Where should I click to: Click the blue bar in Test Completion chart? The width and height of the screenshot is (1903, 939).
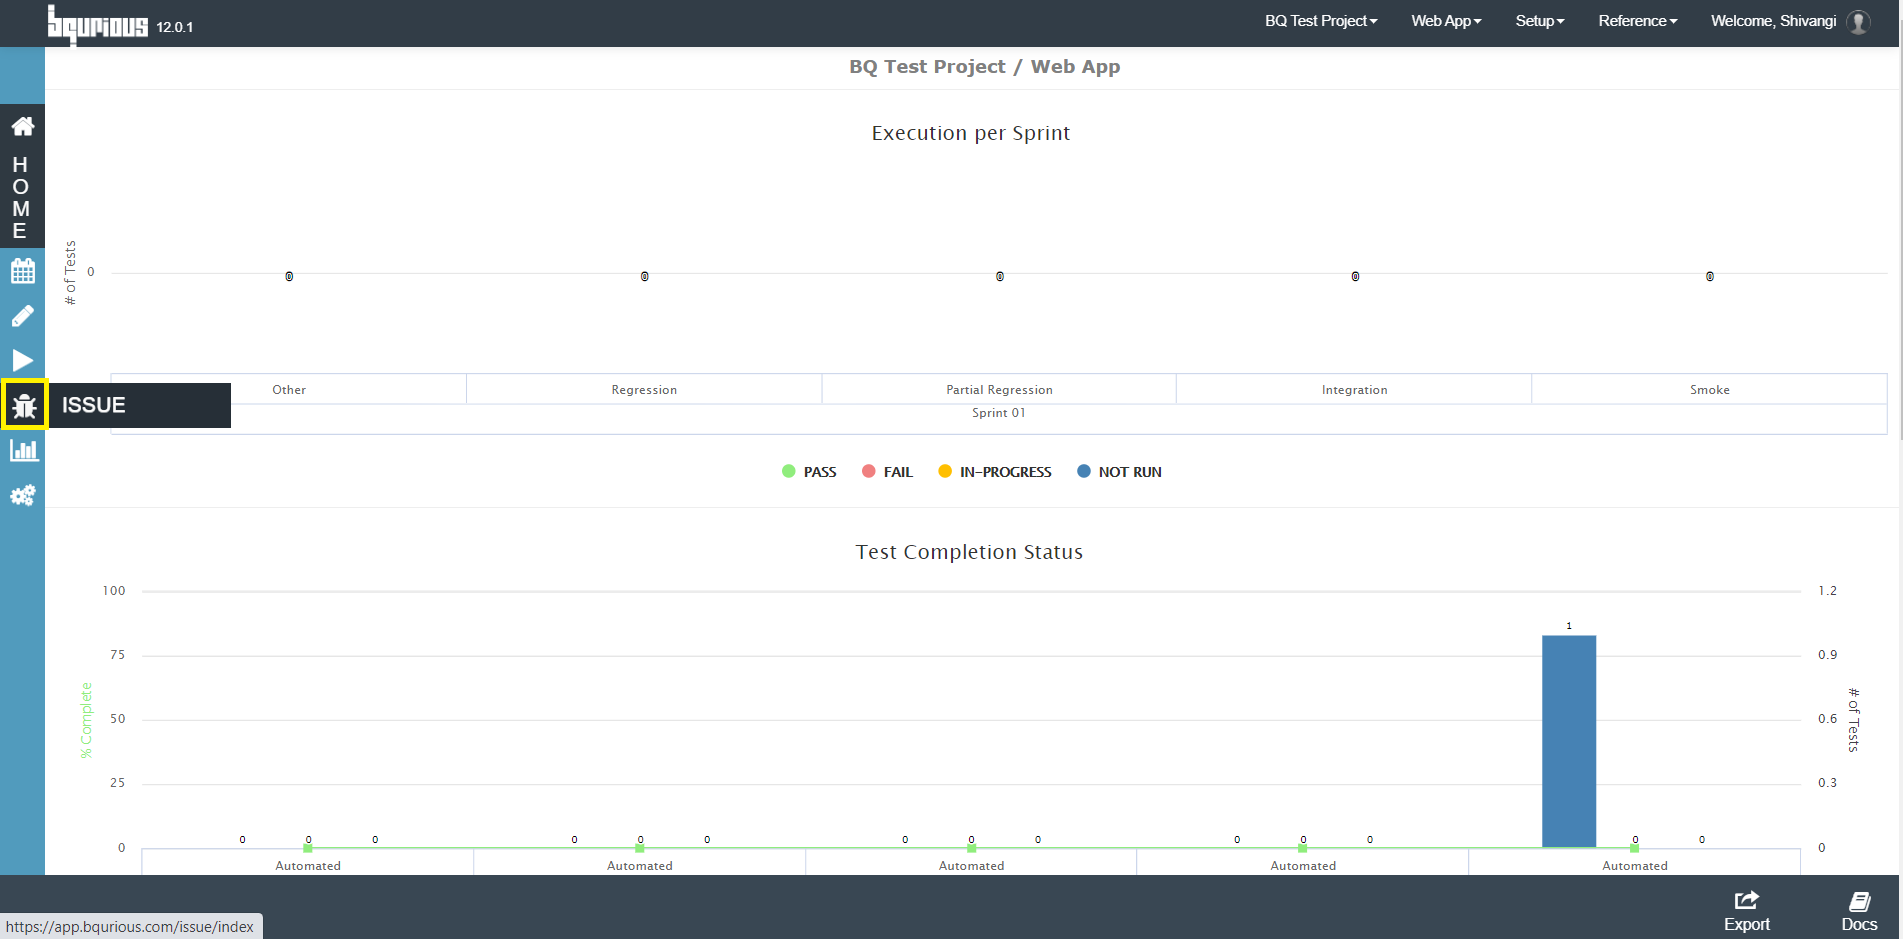click(x=1569, y=741)
